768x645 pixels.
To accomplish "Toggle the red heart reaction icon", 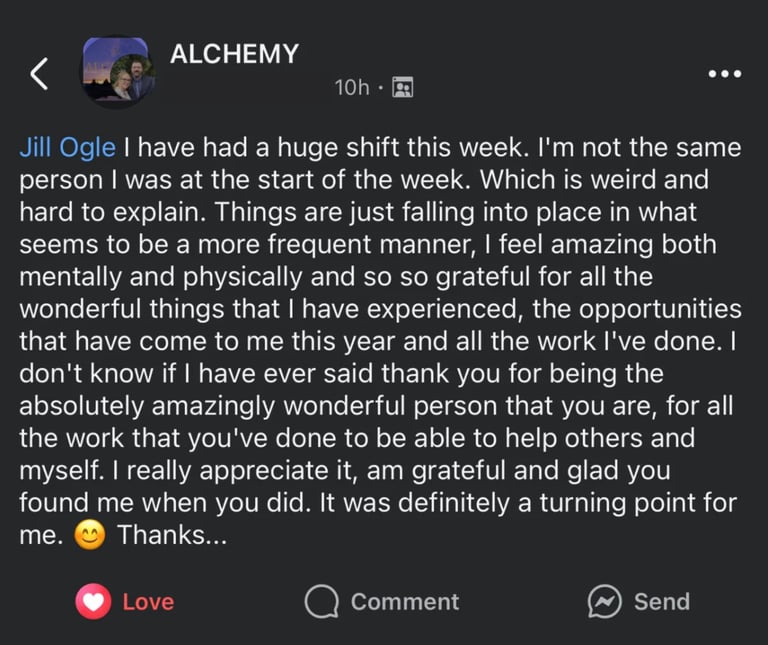I will [93, 602].
